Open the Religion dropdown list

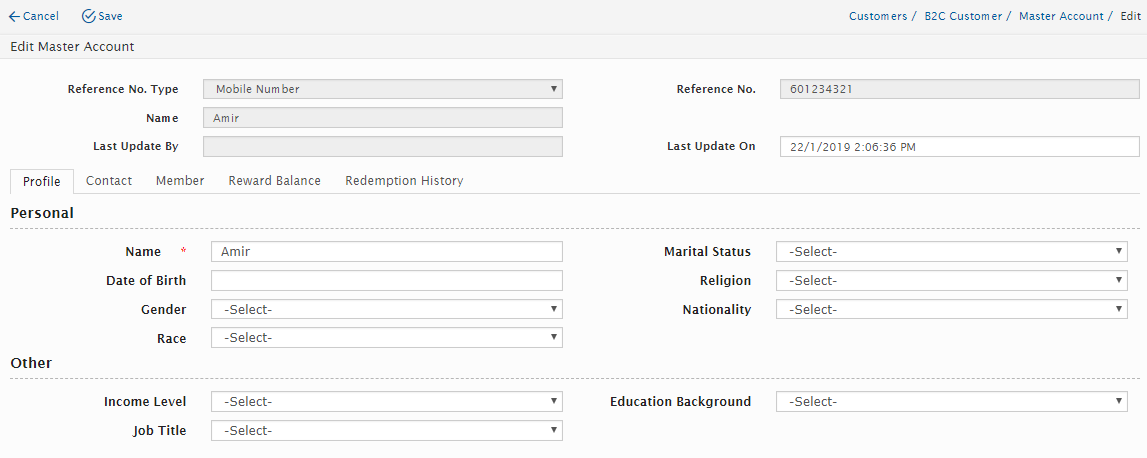(x=951, y=281)
